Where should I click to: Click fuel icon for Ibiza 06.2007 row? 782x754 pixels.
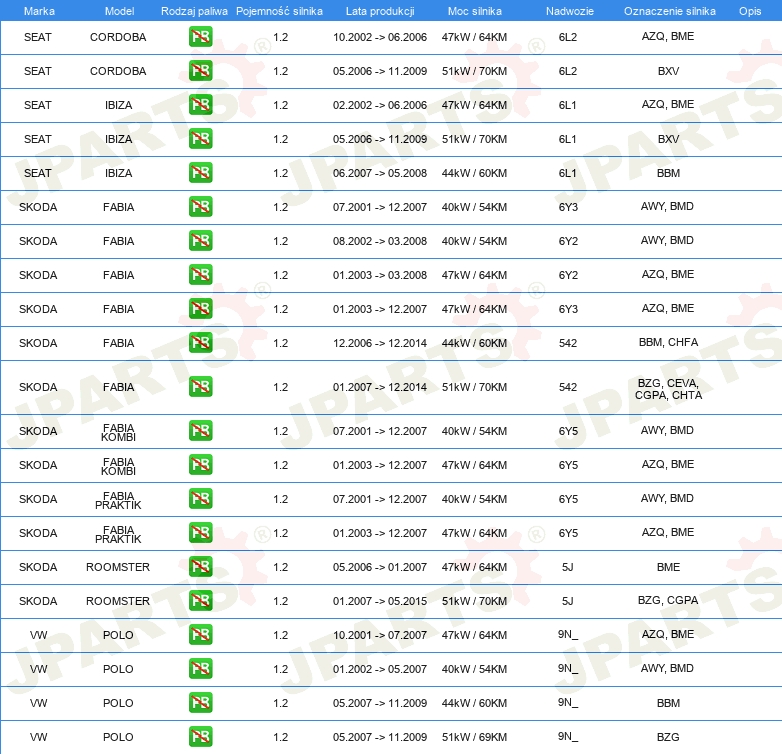(200, 173)
